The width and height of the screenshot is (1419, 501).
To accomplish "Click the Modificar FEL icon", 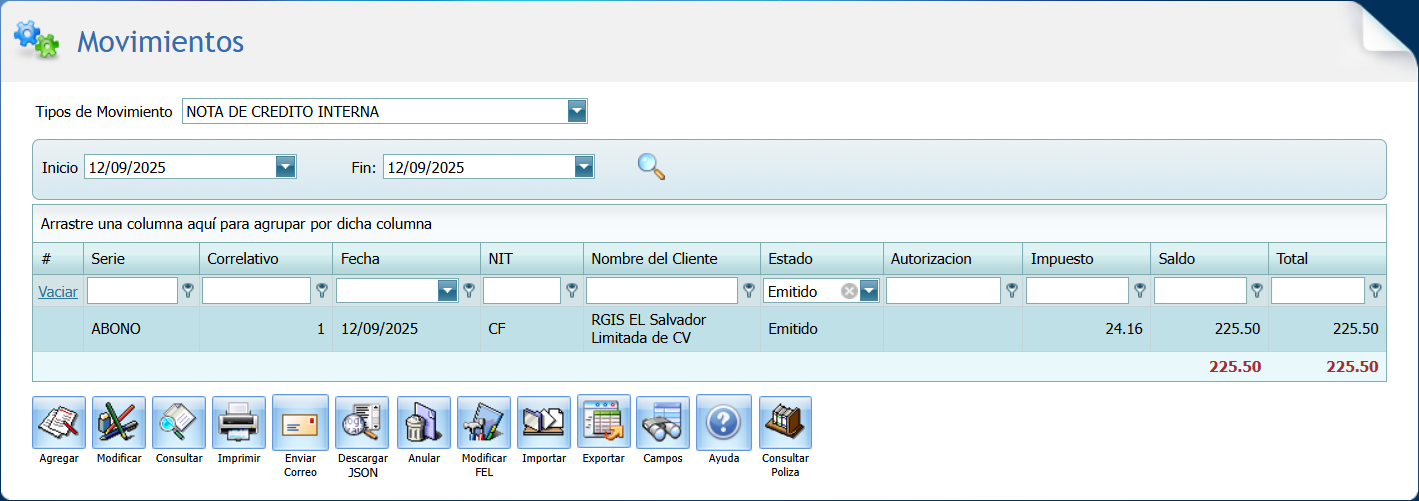I will coord(484,423).
